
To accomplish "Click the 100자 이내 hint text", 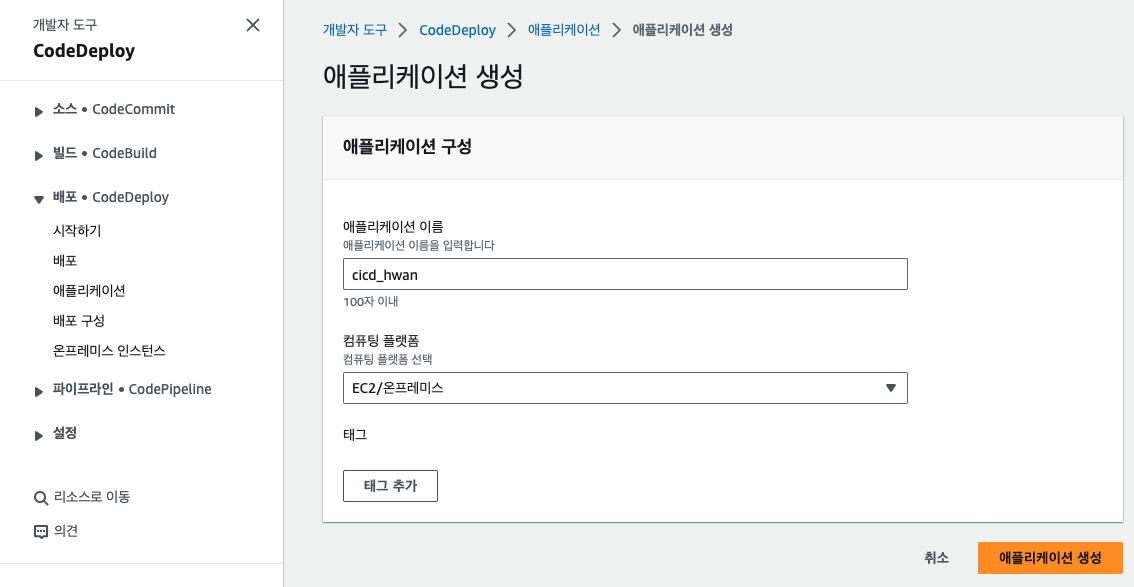I will pos(371,301).
